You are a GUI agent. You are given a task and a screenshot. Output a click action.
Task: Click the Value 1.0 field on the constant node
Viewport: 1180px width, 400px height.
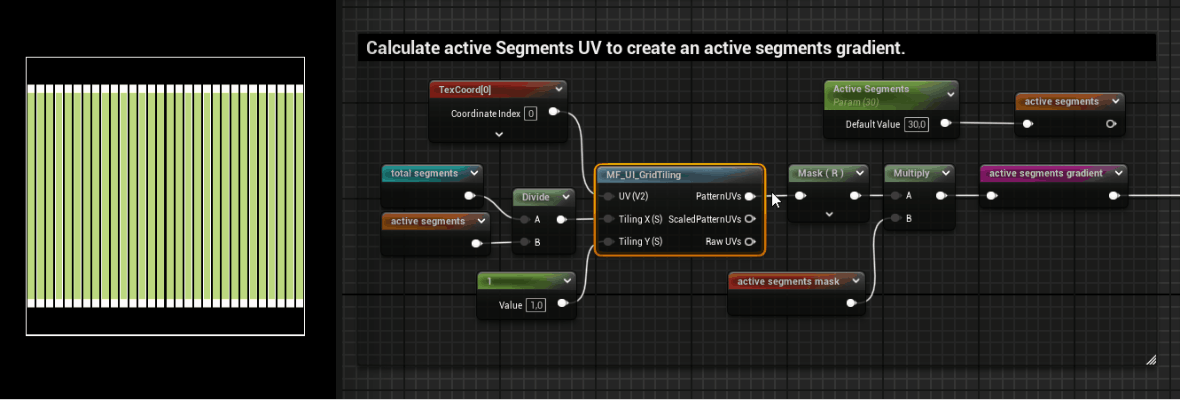pyautogui.click(x=536, y=305)
